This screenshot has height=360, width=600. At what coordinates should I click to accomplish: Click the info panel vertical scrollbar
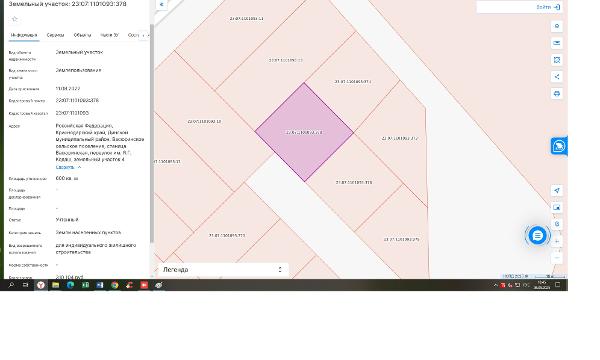152,134
